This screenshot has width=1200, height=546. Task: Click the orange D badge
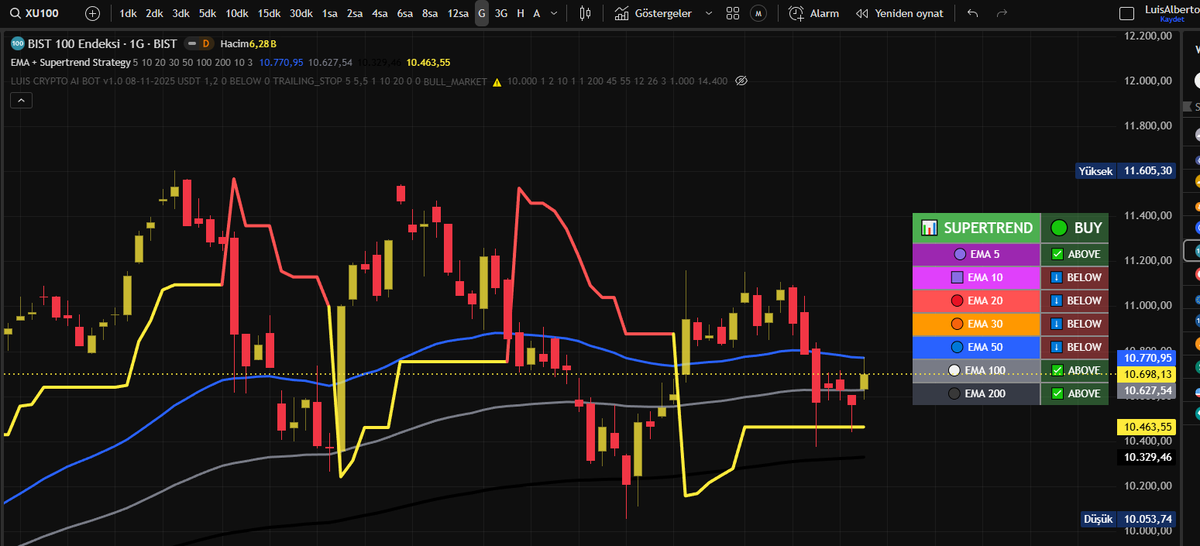[206, 44]
